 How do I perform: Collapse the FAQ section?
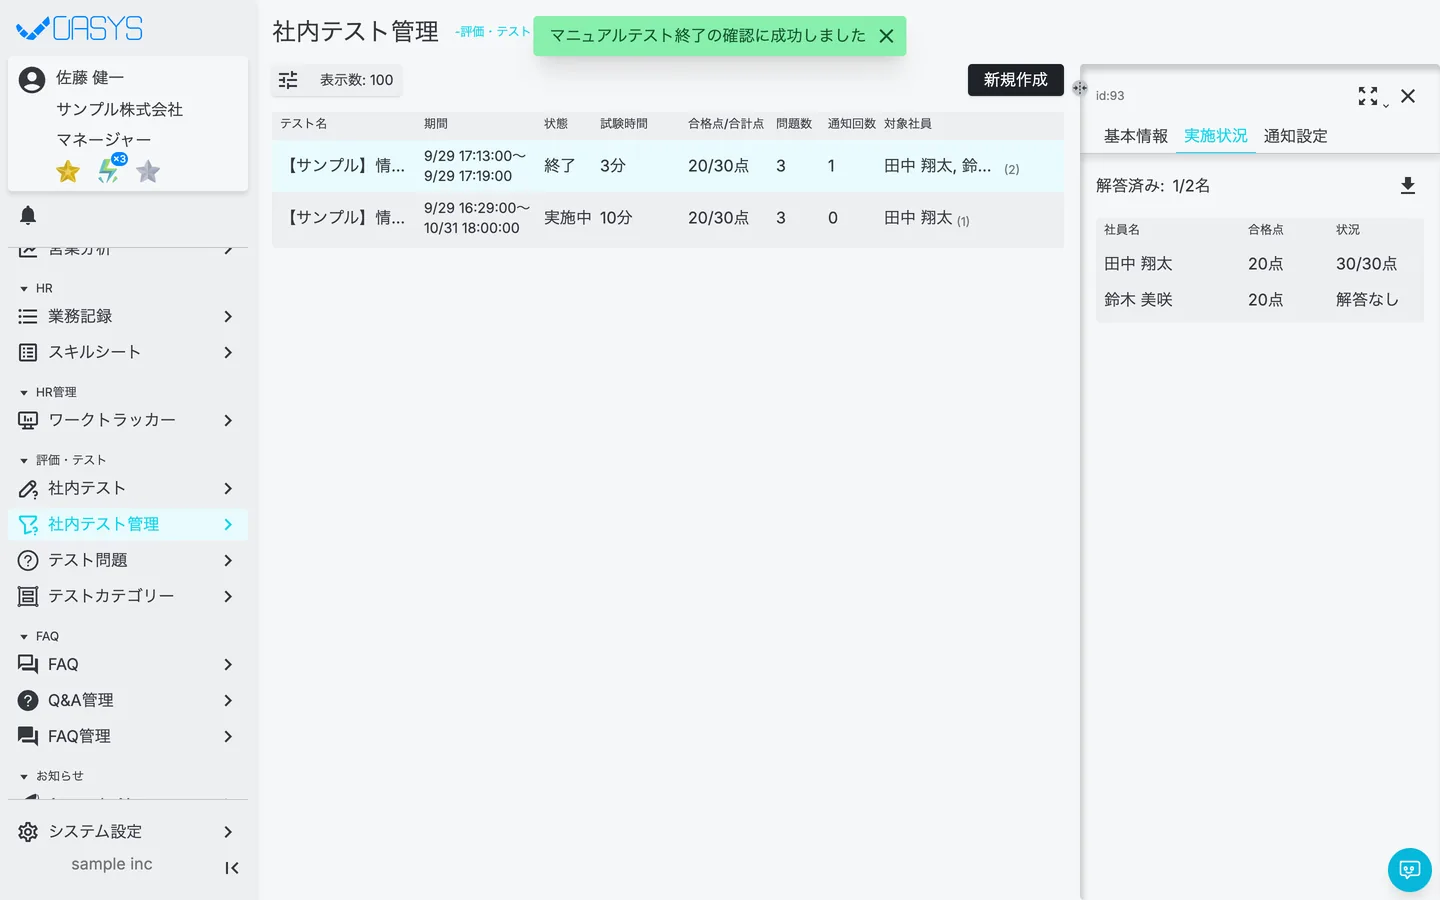click(x=24, y=637)
